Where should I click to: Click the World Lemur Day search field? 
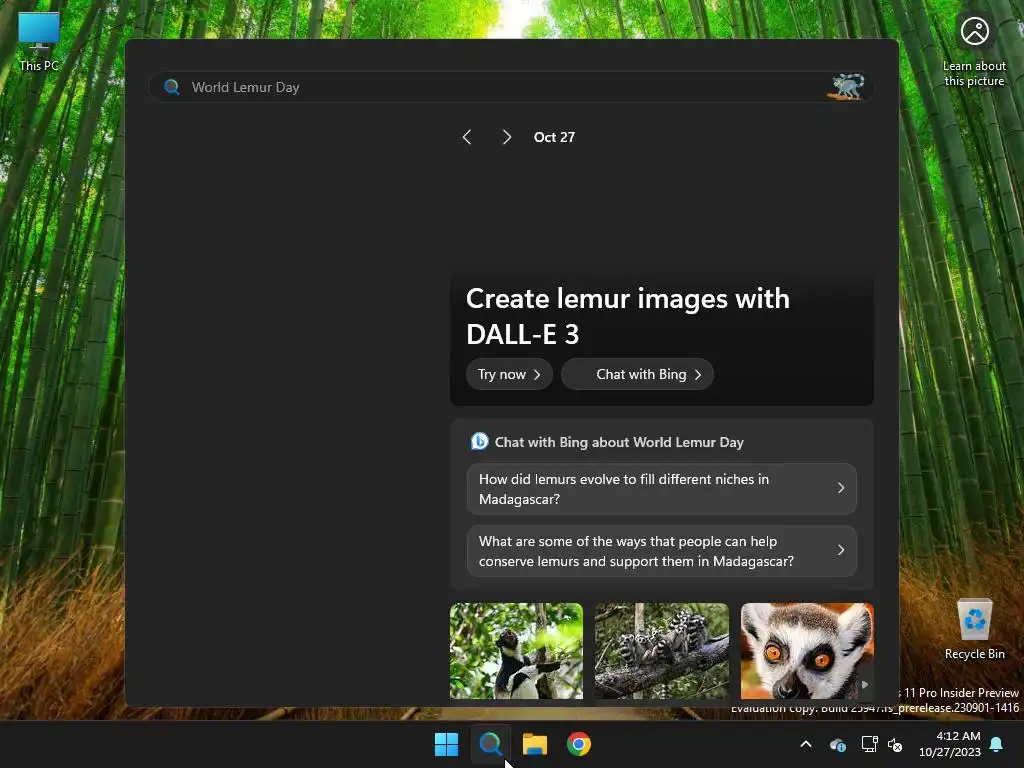click(x=511, y=87)
